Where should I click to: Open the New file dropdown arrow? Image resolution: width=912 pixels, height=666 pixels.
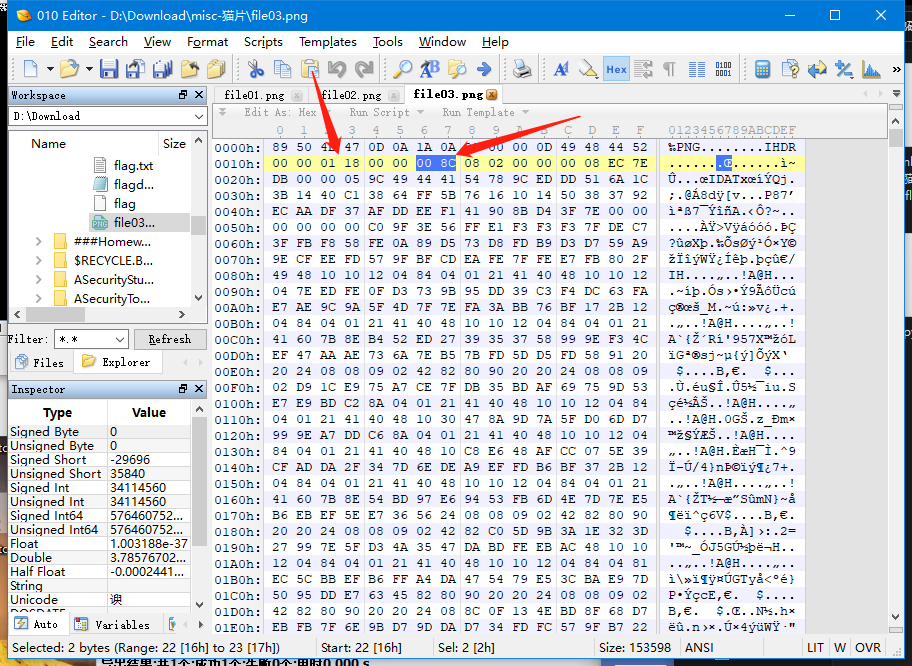pyautogui.click(x=50, y=69)
